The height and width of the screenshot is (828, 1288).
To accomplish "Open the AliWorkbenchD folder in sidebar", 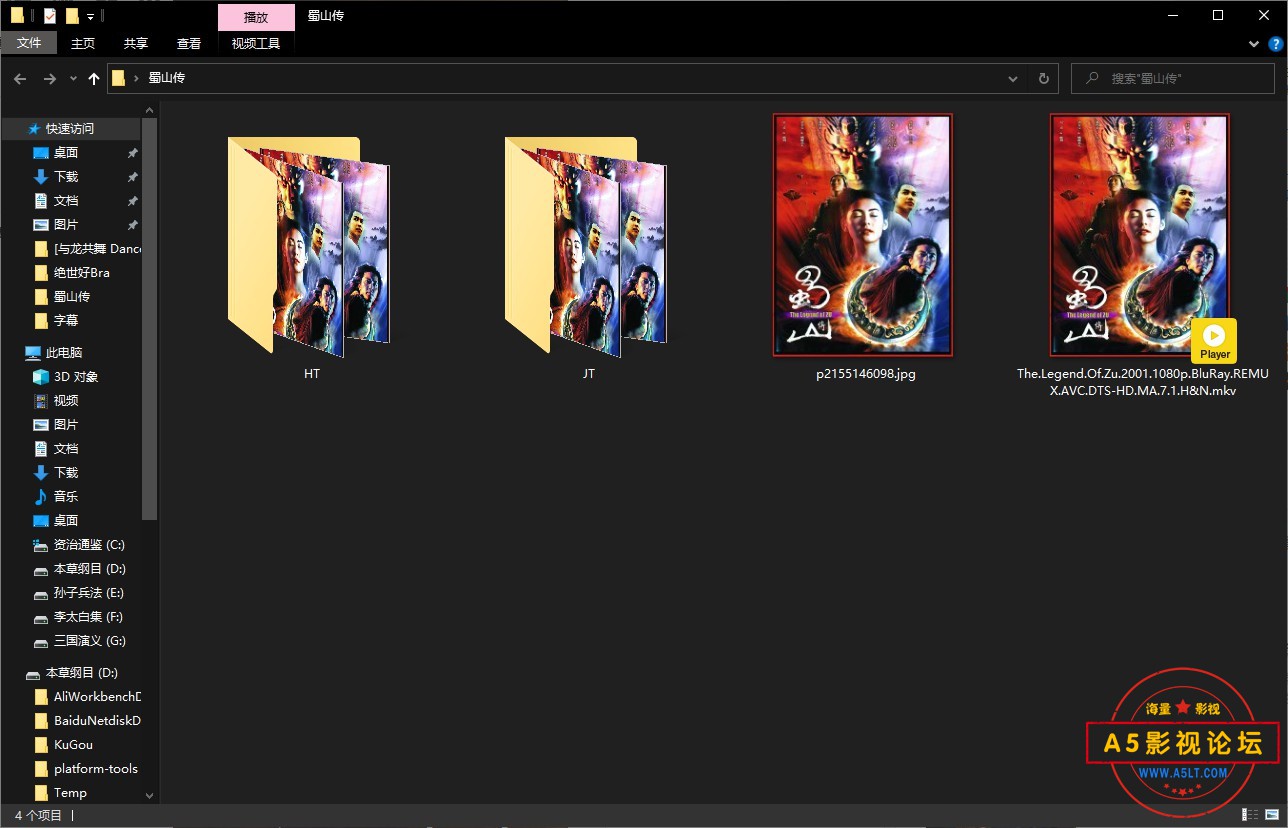I will click(97, 696).
